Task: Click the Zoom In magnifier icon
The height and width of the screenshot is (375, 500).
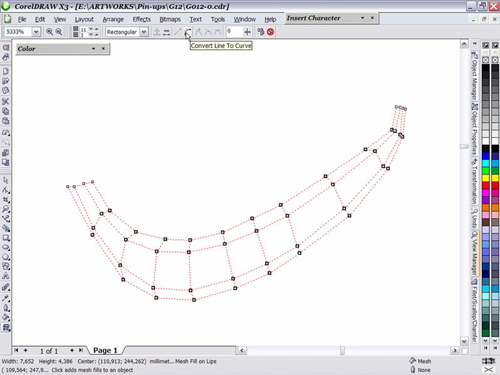Action: pos(49,32)
